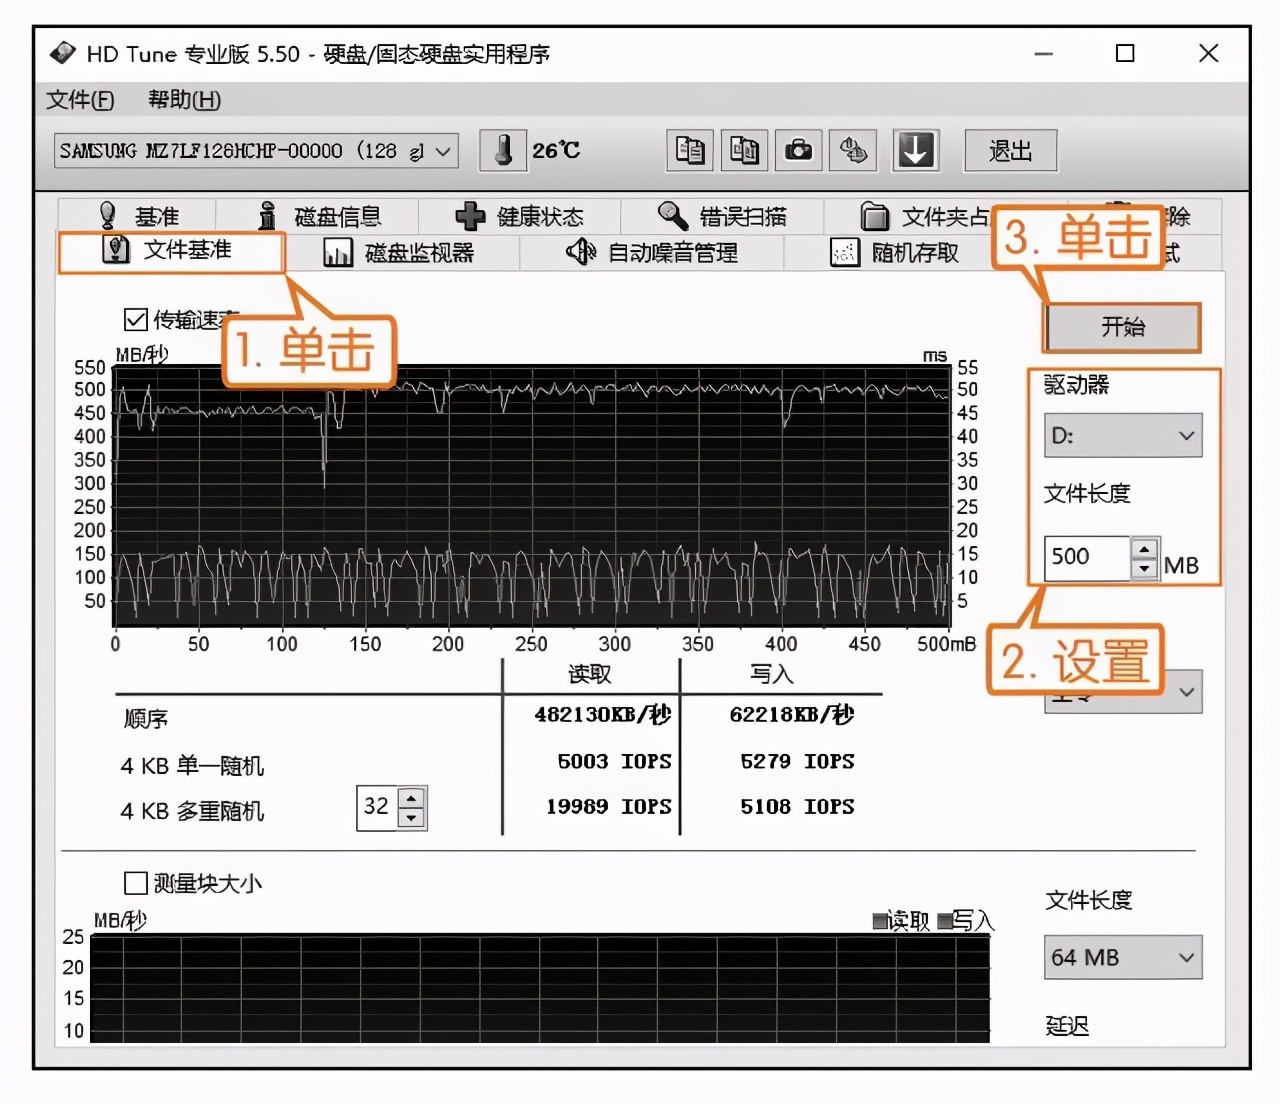Click the 26℃ temperature reading
Image resolution: width=1280 pixels, height=1104 pixels.
coord(556,151)
